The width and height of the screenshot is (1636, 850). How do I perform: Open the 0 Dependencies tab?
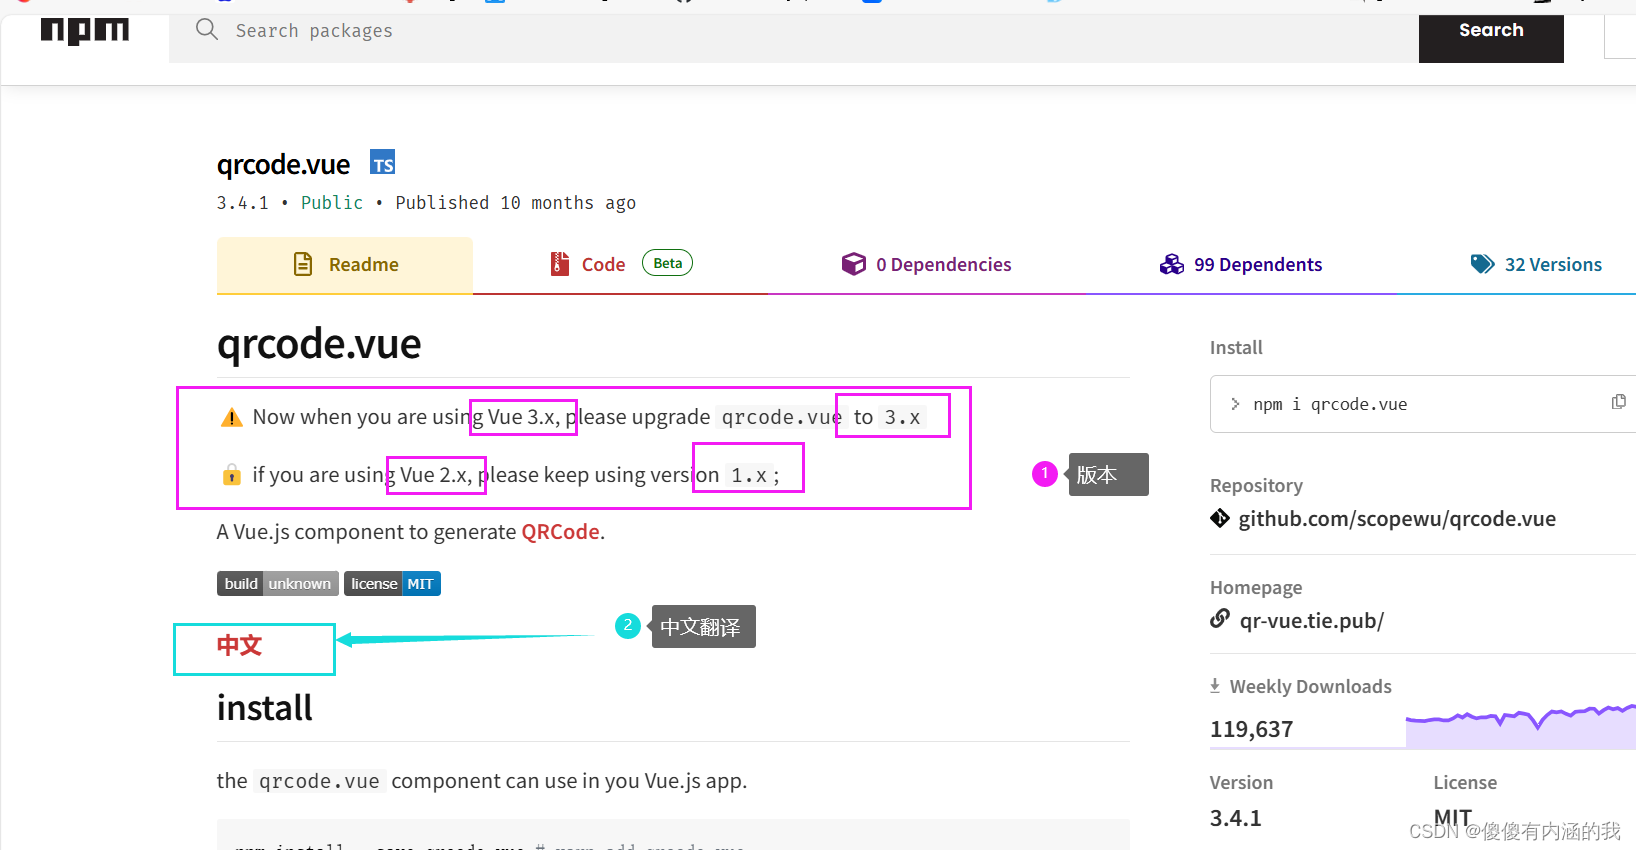tap(926, 265)
